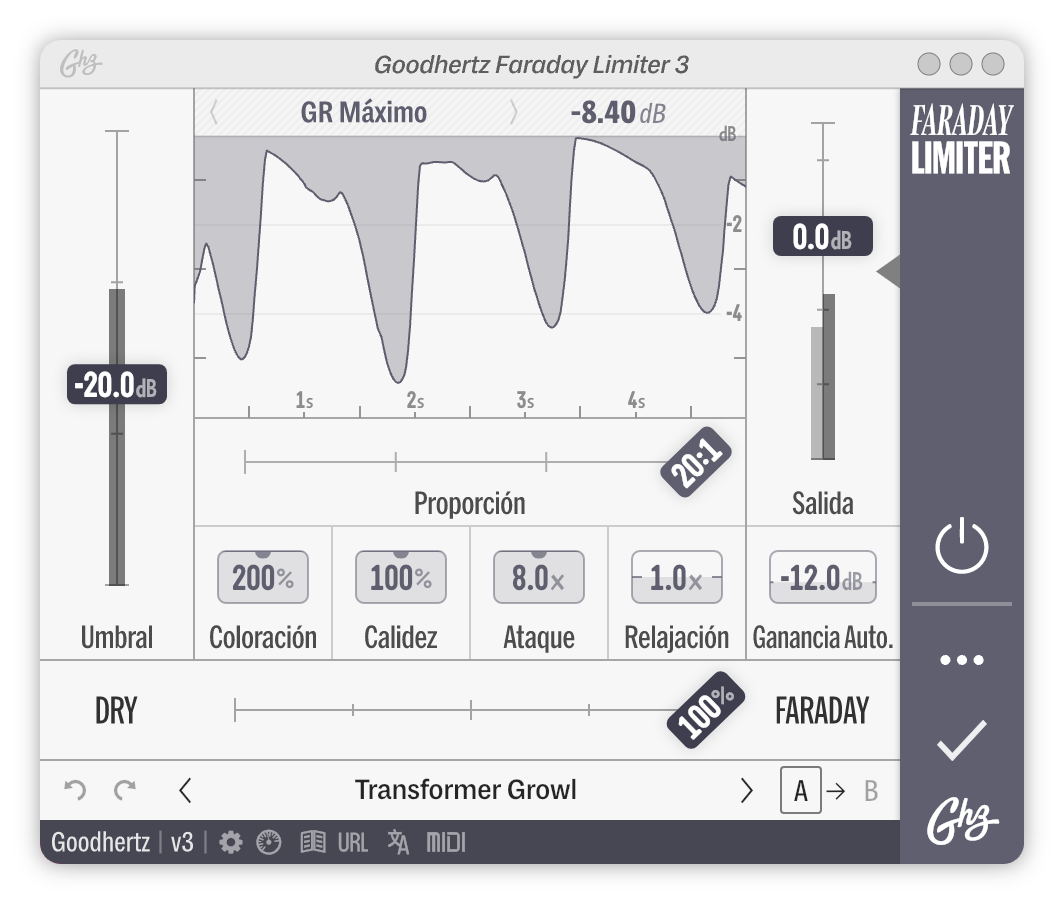
Task: Click the Ghz logo at sidebar bottom
Action: pyautogui.click(x=962, y=821)
